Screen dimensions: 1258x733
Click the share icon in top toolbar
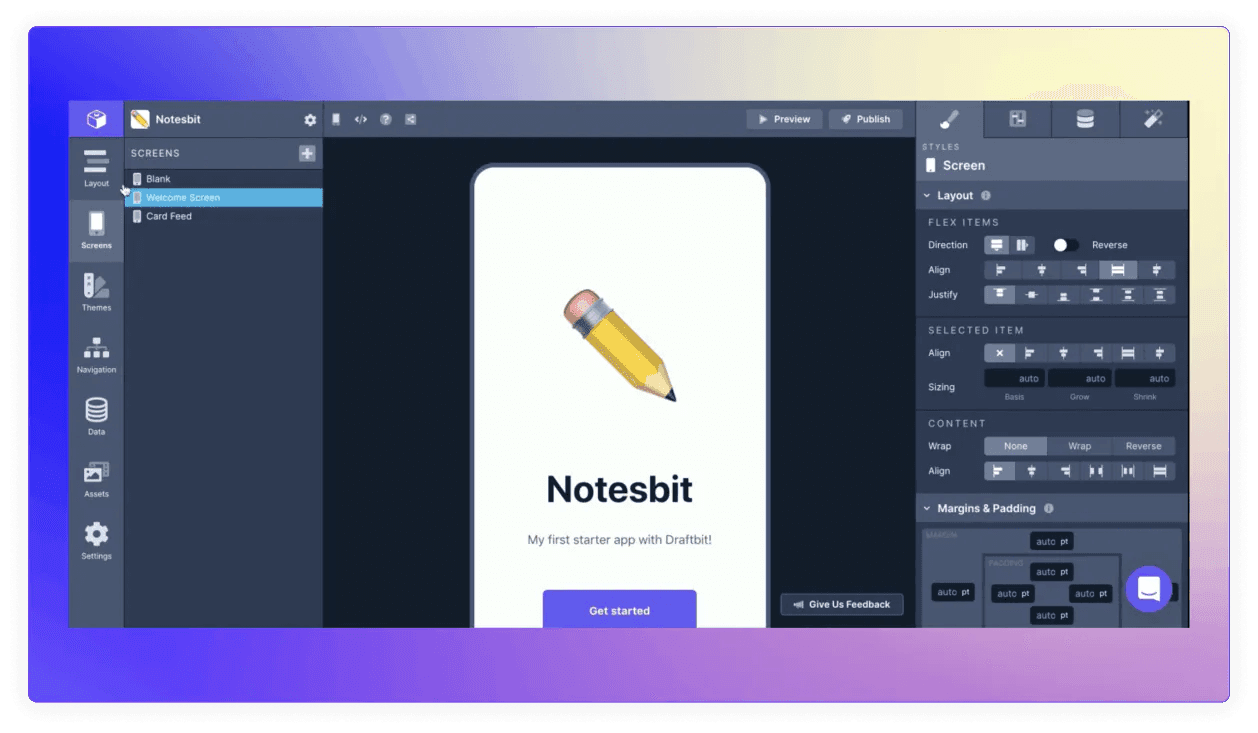(411, 119)
